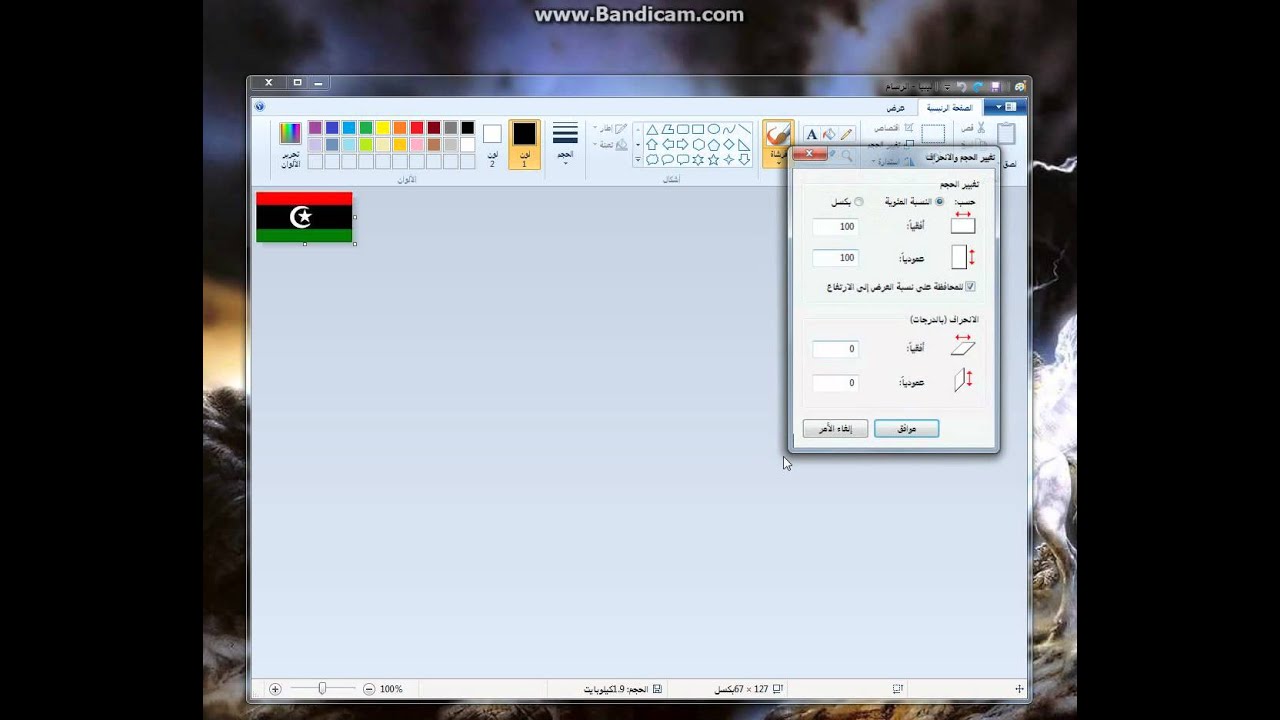This screenshot has height=720, width=1280.
Task: Choose the oval shape
Action: (x=713, y=130)
